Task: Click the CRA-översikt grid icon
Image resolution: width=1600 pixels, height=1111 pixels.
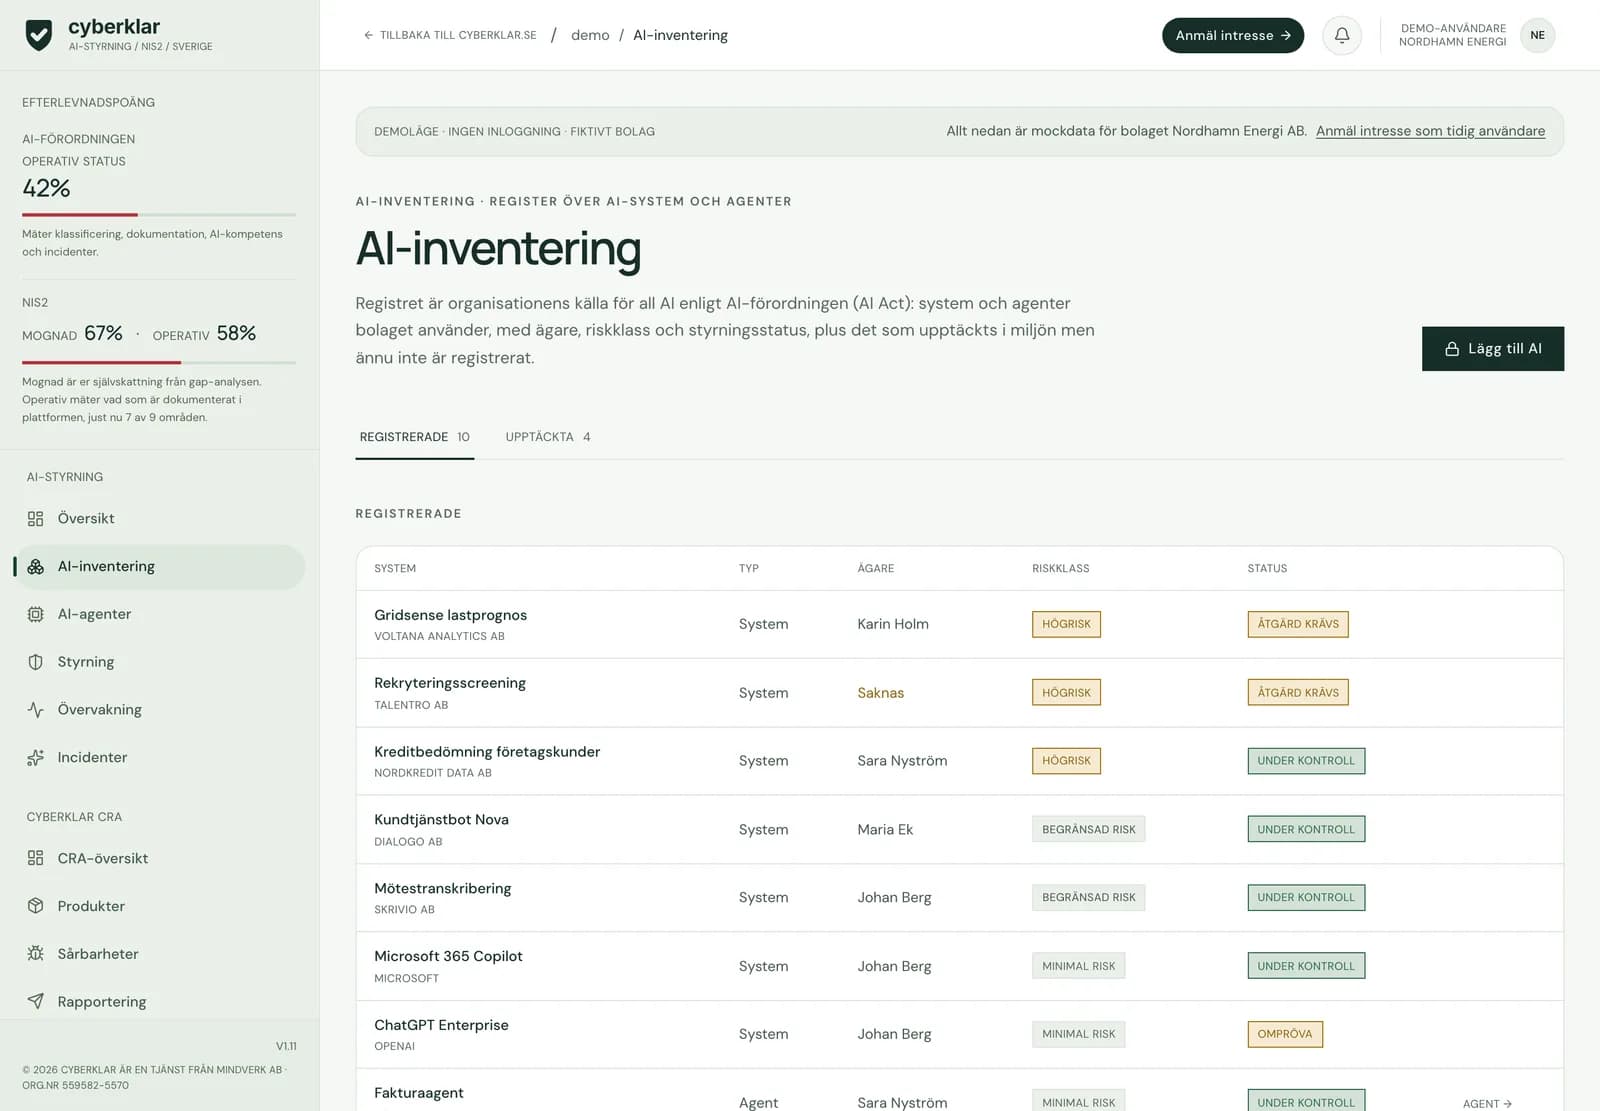Action: (36, 858)
